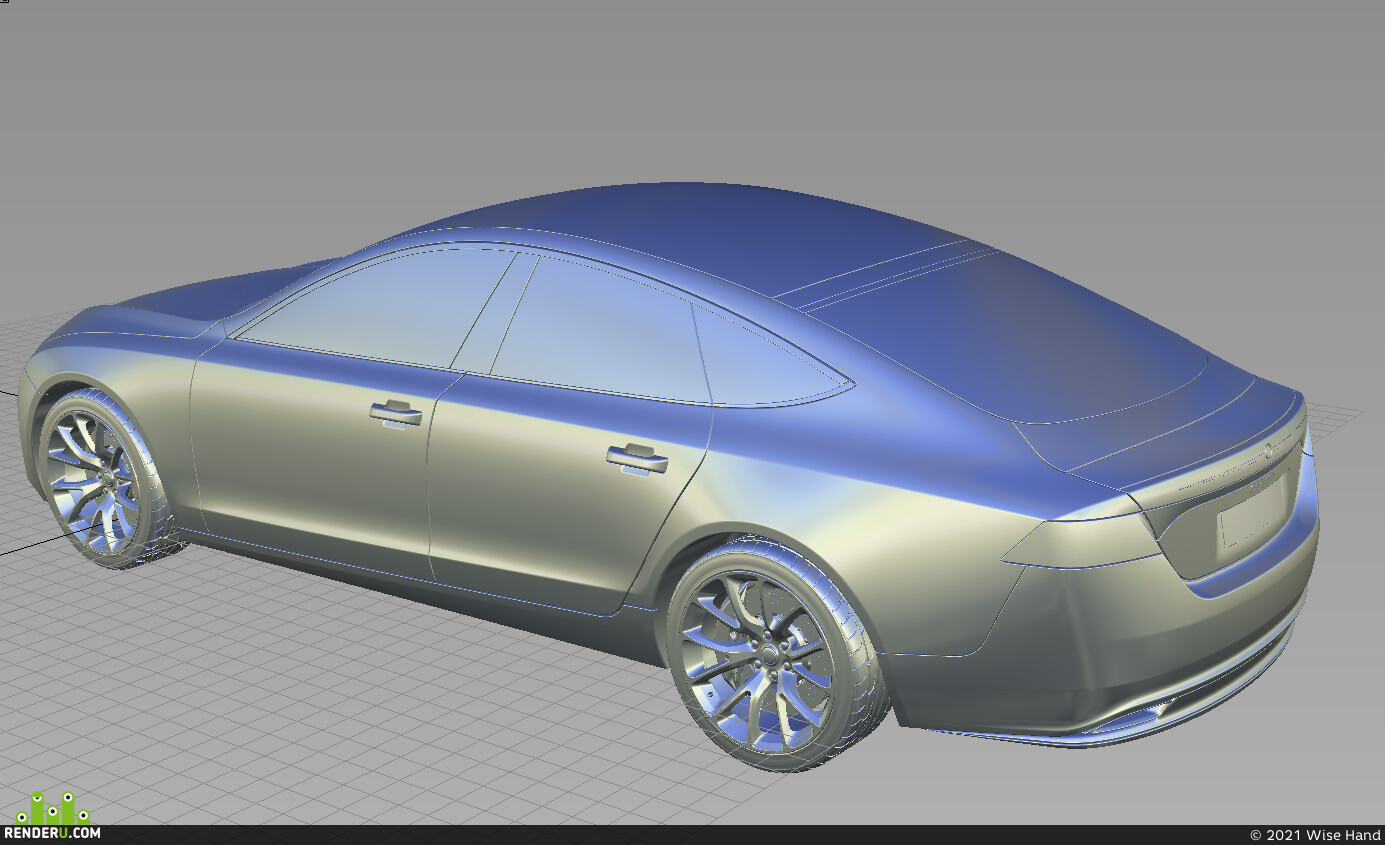This screenshot has width=1385, height=845.
Task: Click the rear door handle
Action: pyautogui.click(x=637, y=459)
